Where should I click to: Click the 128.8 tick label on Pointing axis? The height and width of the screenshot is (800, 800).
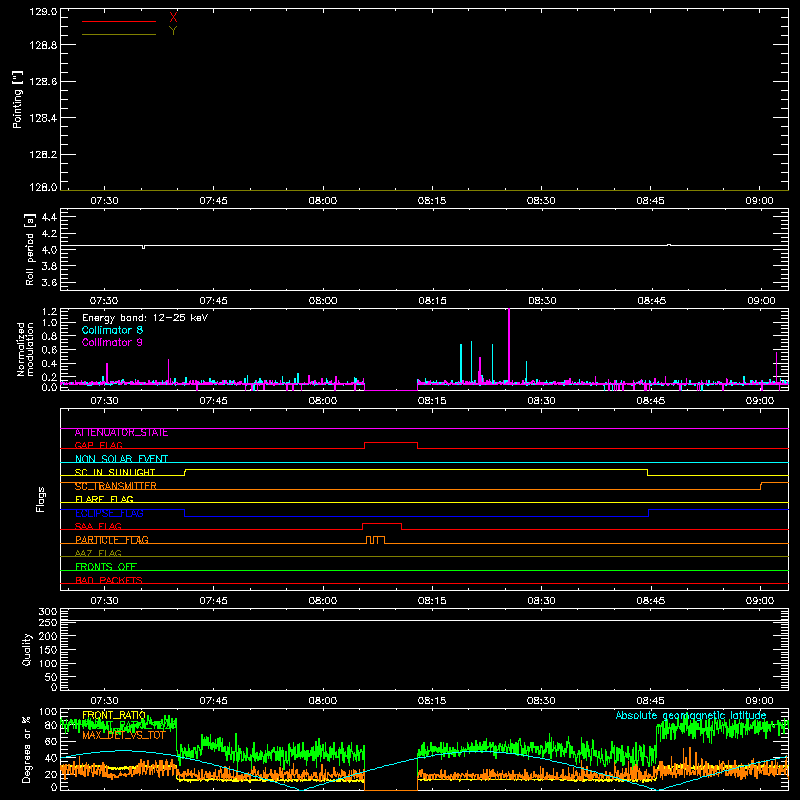[43, 45]
